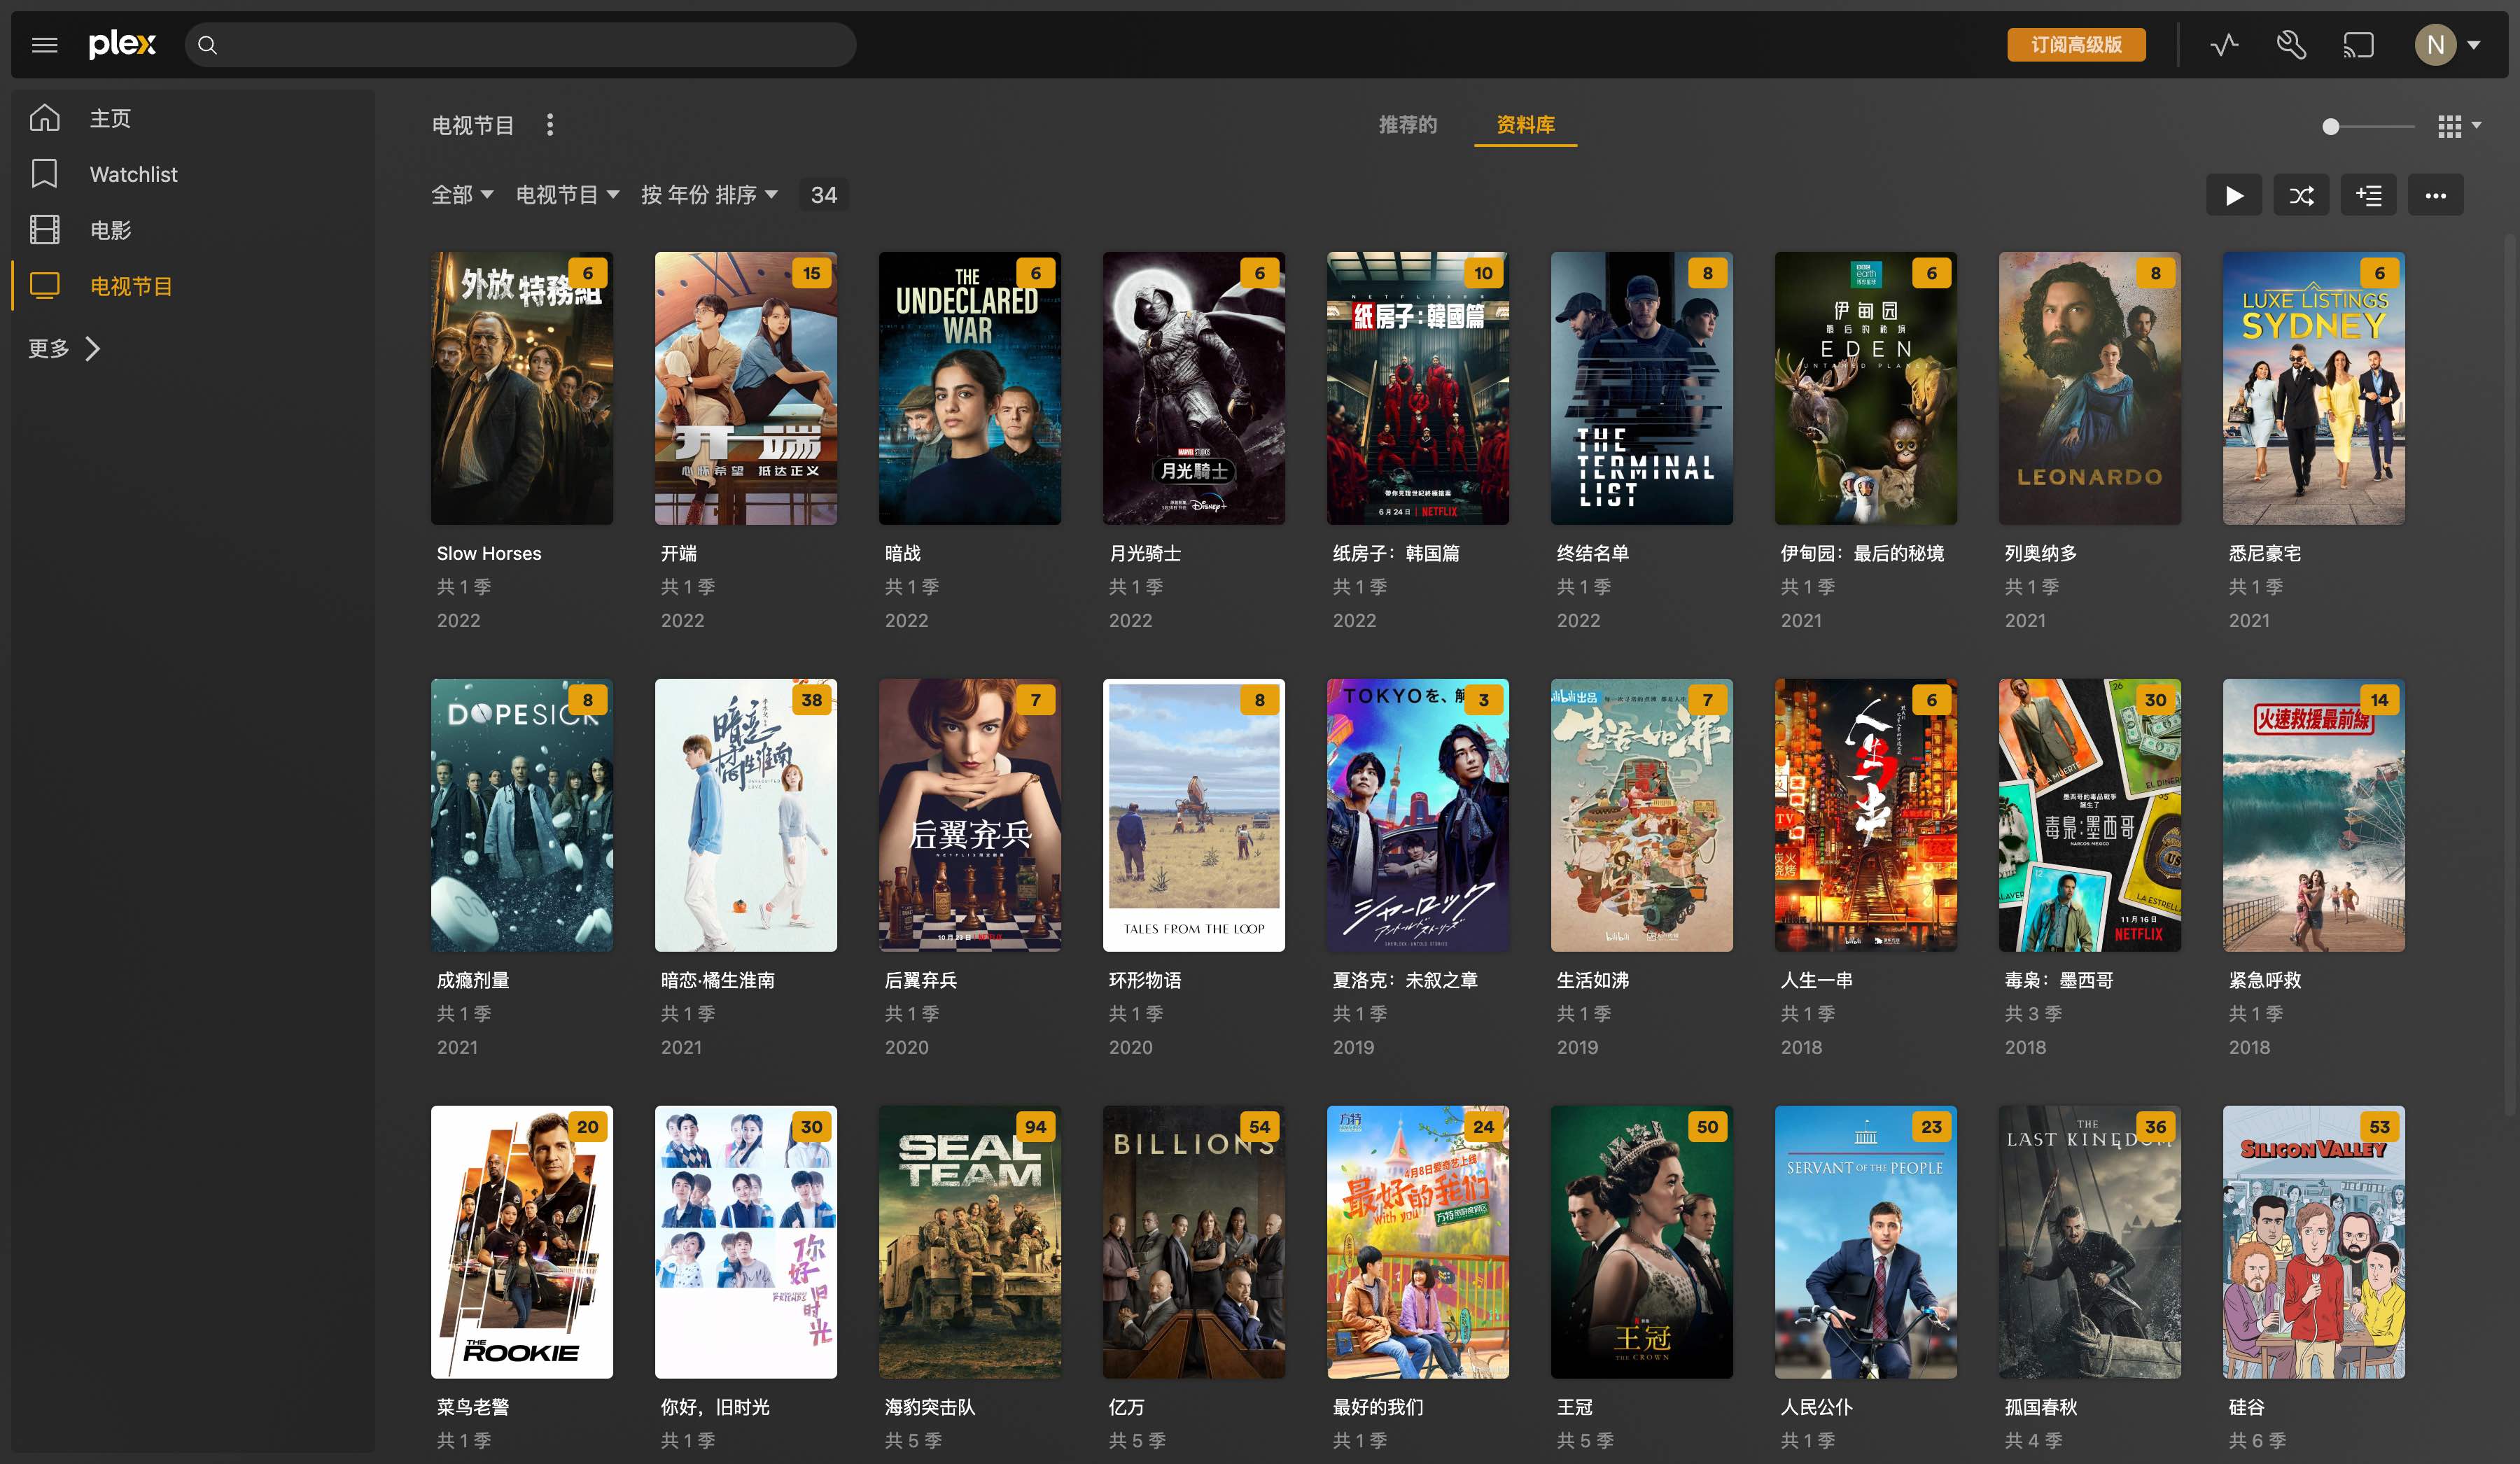Click the Play button above the library grid
The image size is (2520, 1464).
2234,194
